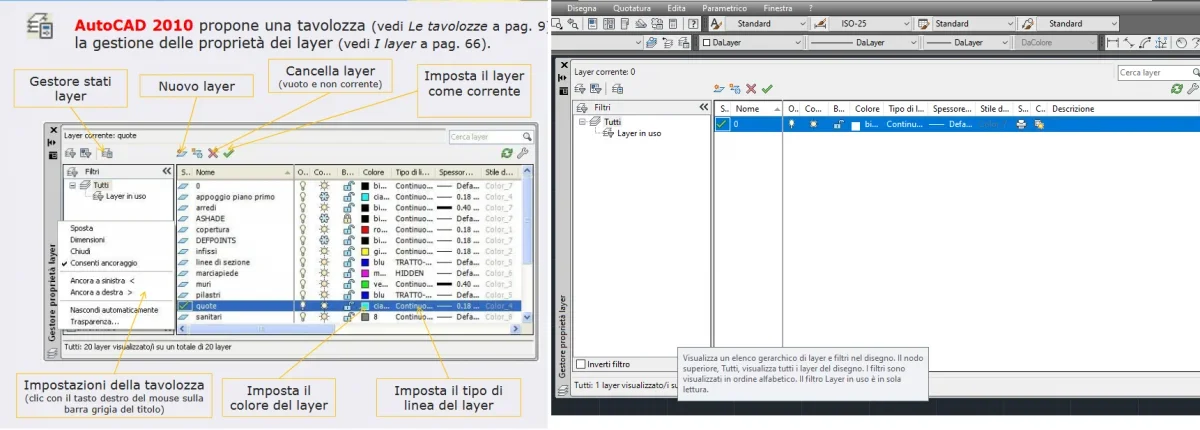Toggle bulb for muri layer

point(302,284)
